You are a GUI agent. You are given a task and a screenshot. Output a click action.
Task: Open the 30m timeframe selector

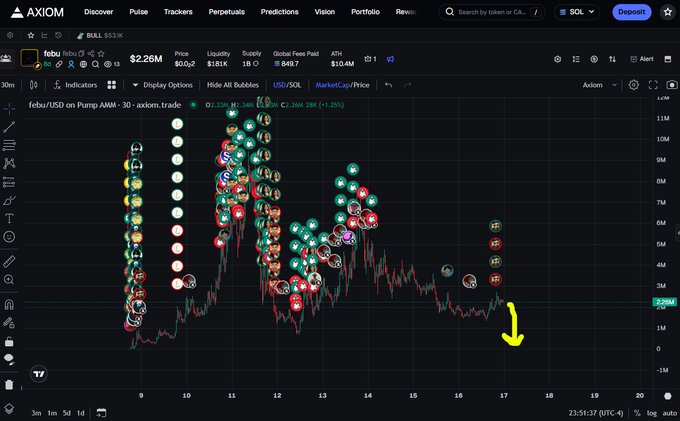point(8,85)
